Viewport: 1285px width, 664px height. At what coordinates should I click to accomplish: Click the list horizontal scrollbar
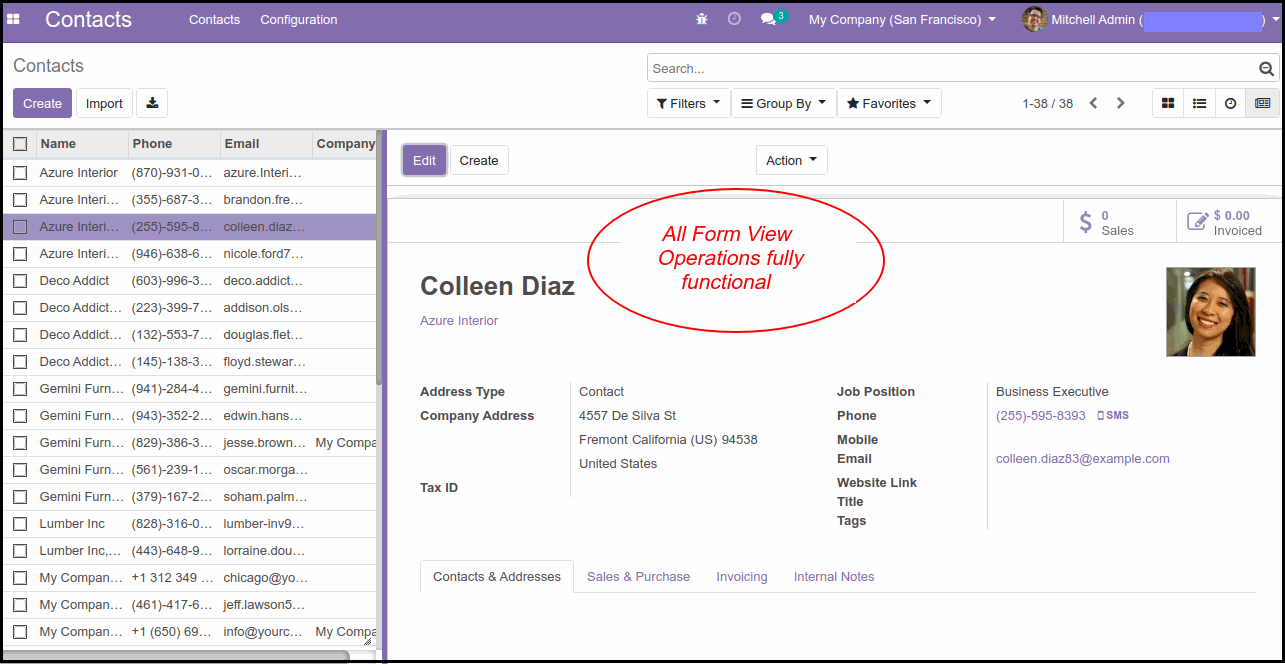tap(176, 656)
